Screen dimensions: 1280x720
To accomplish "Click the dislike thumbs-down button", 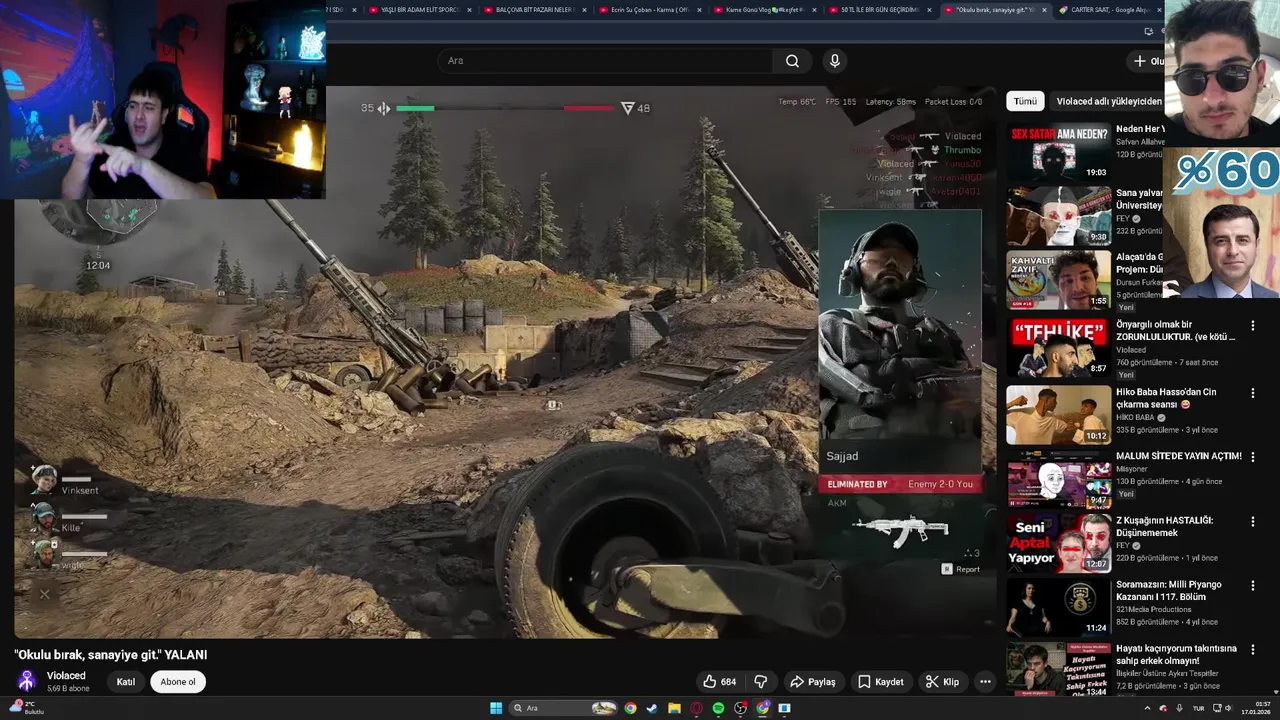I will click(x=760, y=682).
